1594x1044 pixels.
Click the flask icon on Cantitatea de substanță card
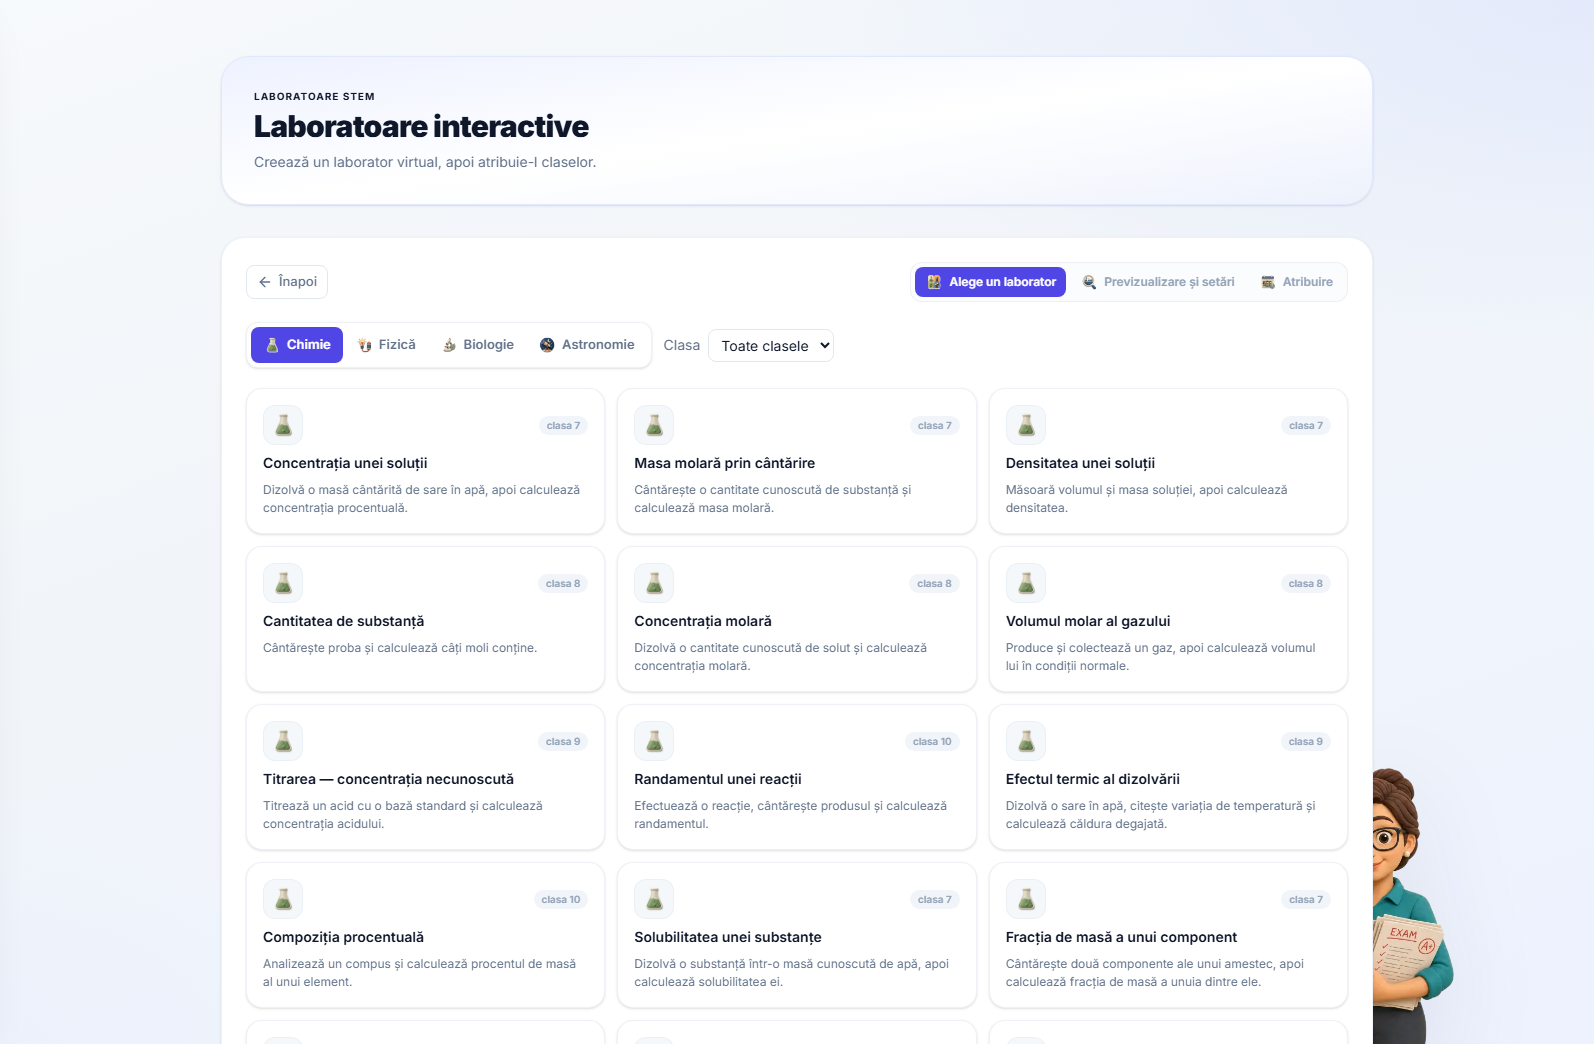coord(283,584)
